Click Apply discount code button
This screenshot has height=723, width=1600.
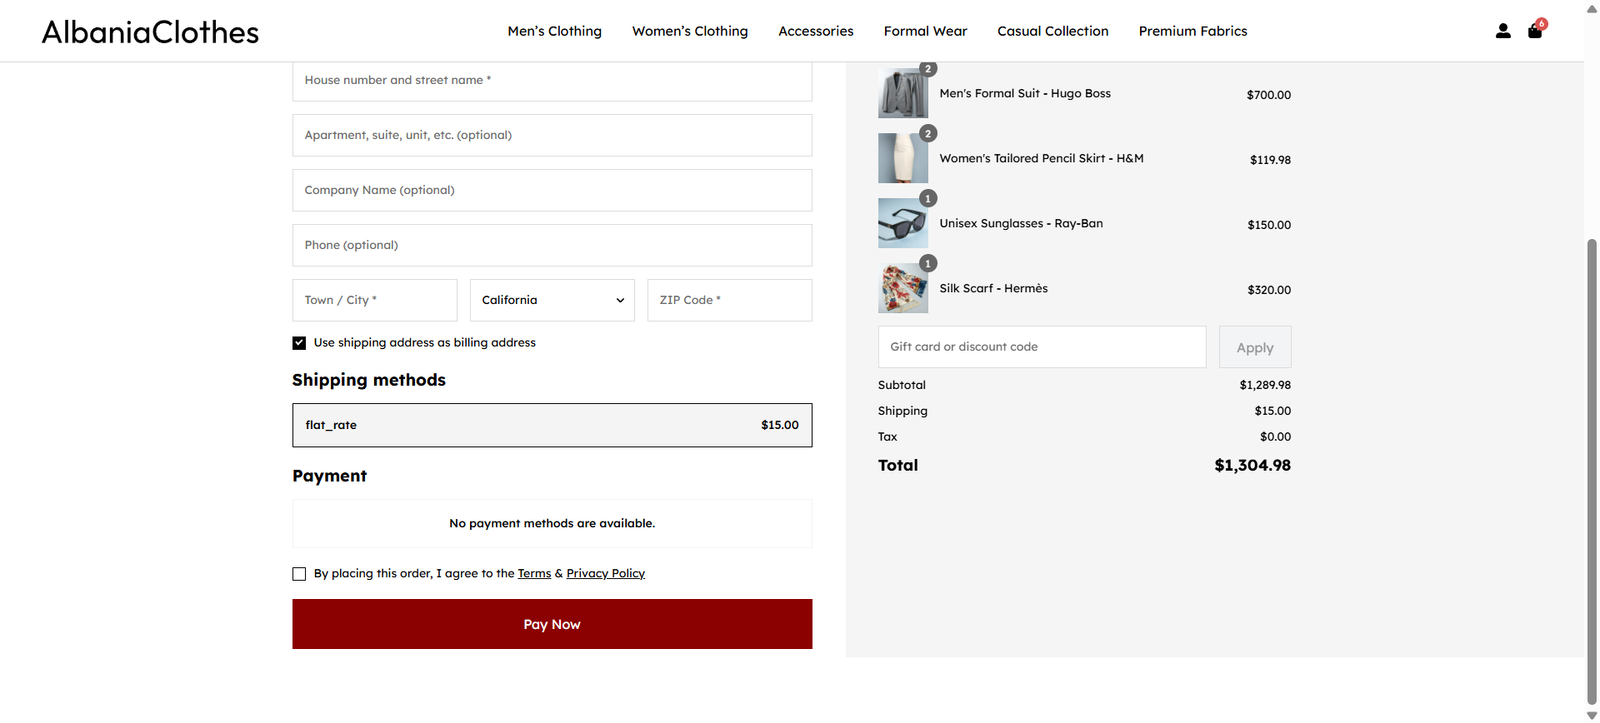1254,347
